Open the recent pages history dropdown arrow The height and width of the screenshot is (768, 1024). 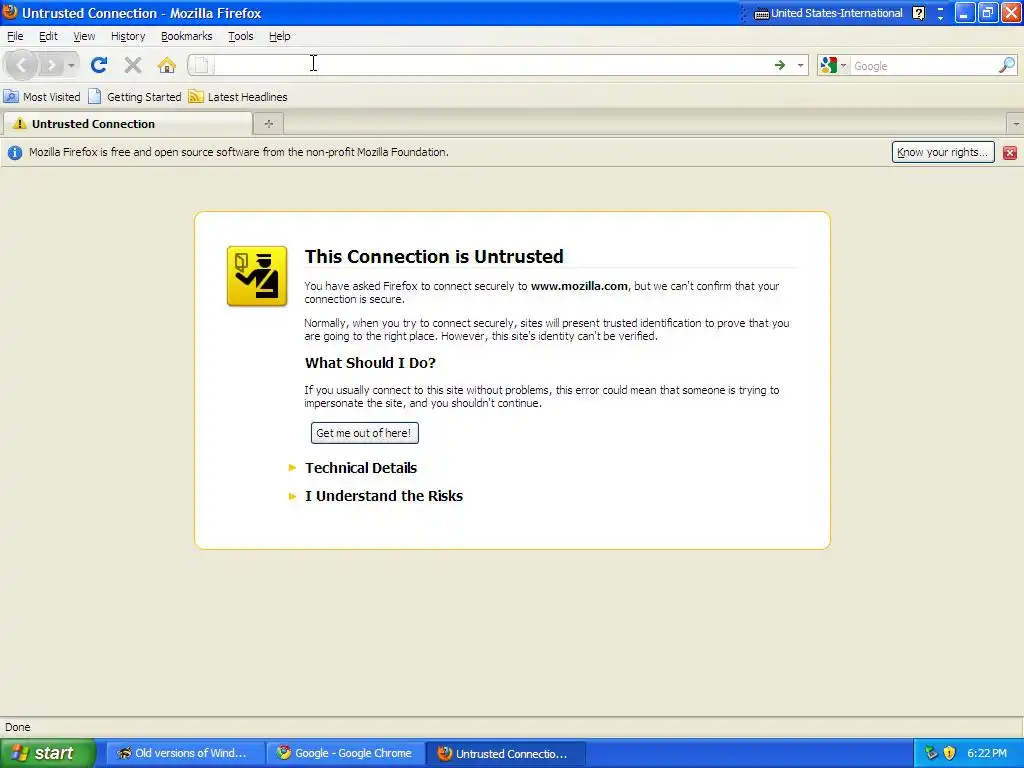coord(71,65)
